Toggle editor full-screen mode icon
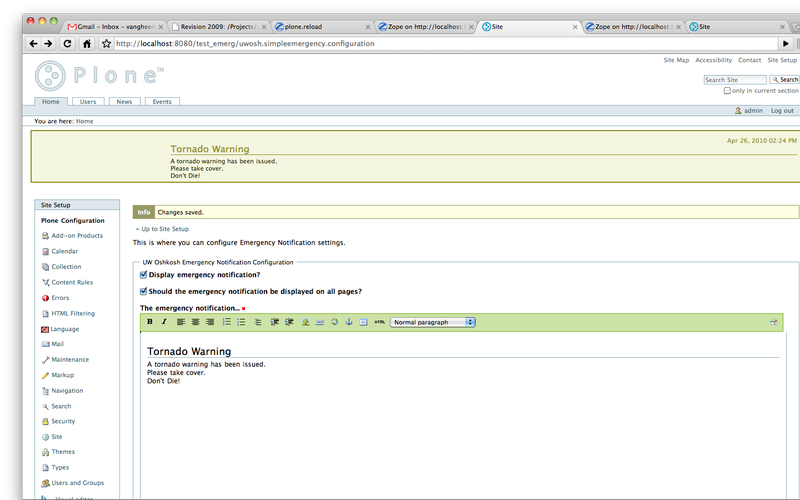This screenshot has width=800, height=500. pyautogui.click(x=773, y=322)
